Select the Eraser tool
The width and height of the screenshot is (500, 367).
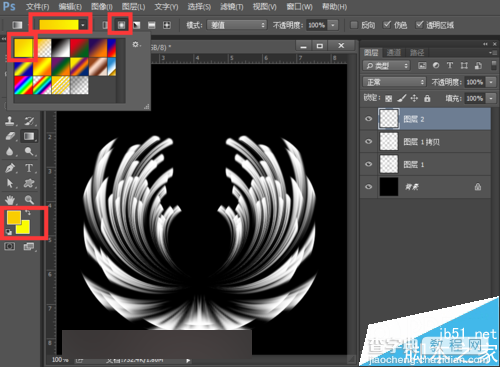tap(10, 136)
